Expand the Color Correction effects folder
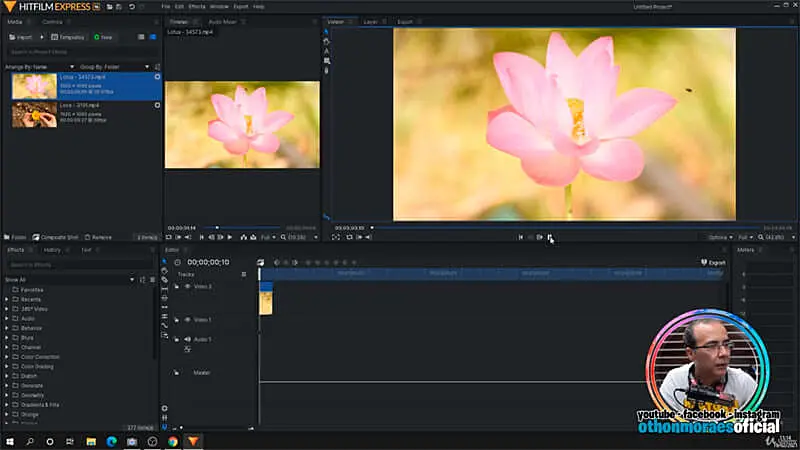The image size is (800, 450). tap(7, 357)
